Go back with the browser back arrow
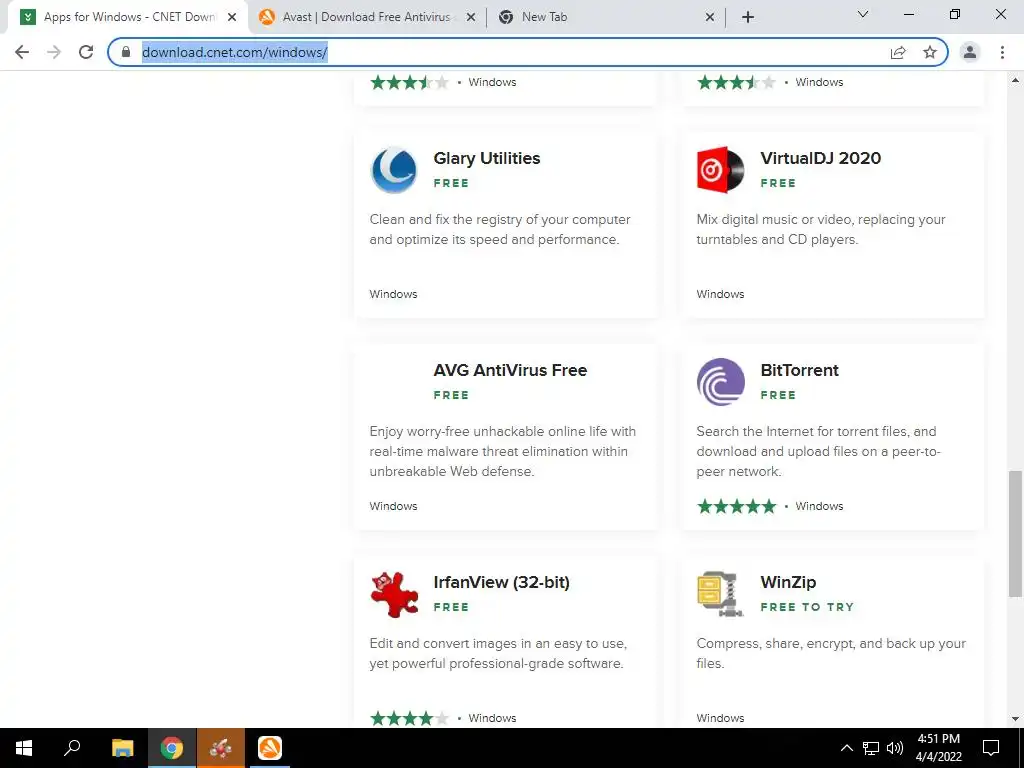 tap(22, 52)
